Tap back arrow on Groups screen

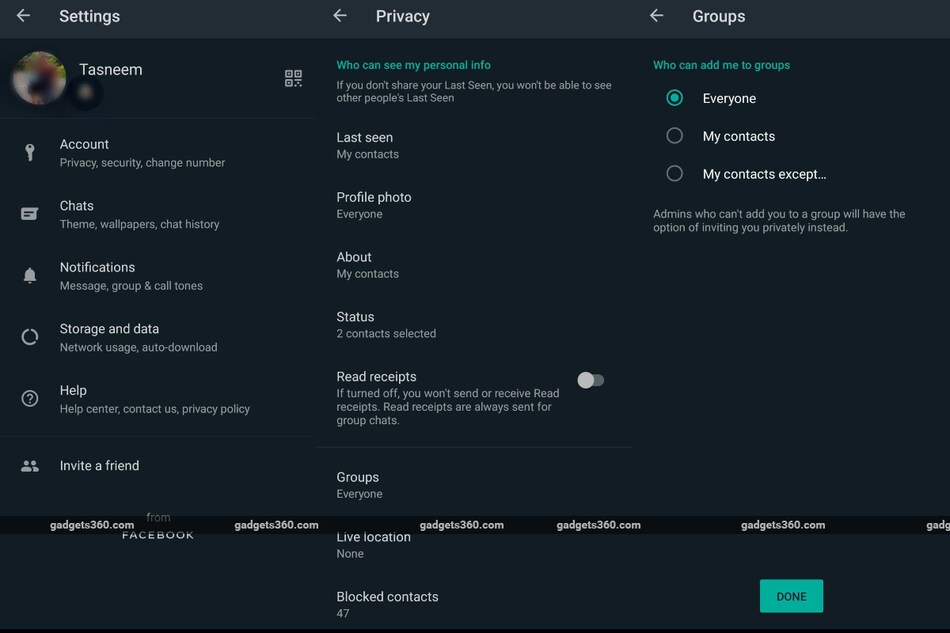pos(657,16)
